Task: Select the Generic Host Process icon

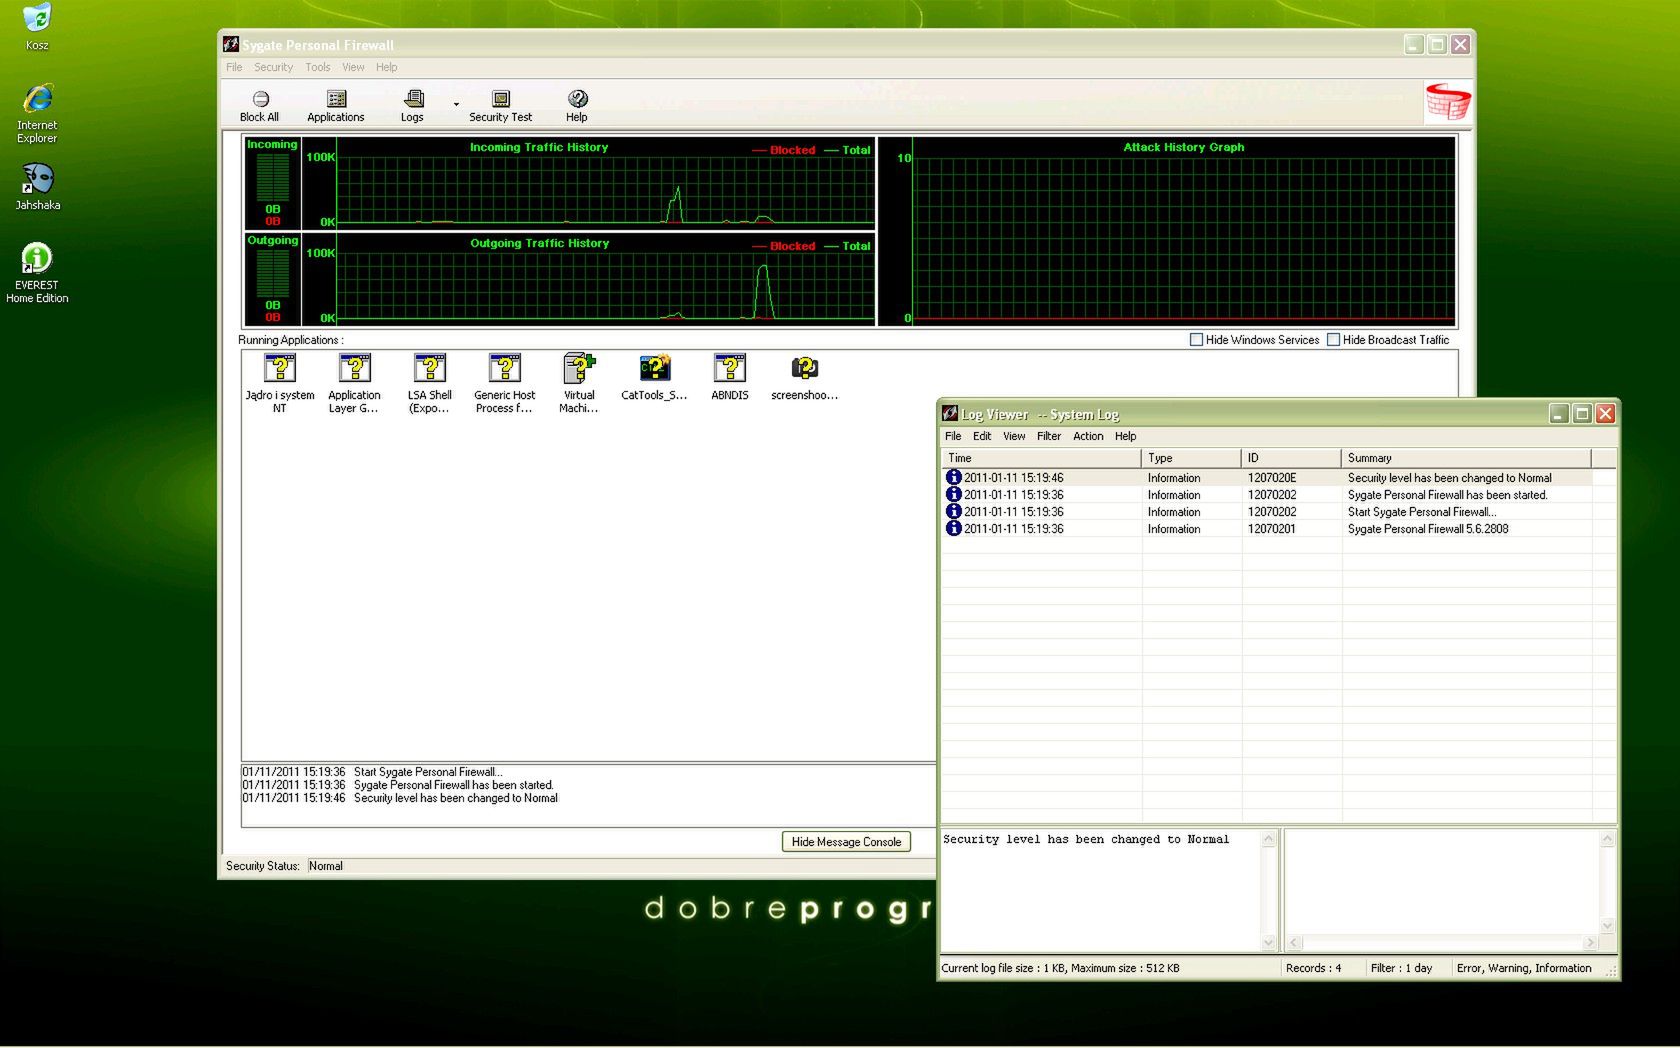Action: pos(505,384)
